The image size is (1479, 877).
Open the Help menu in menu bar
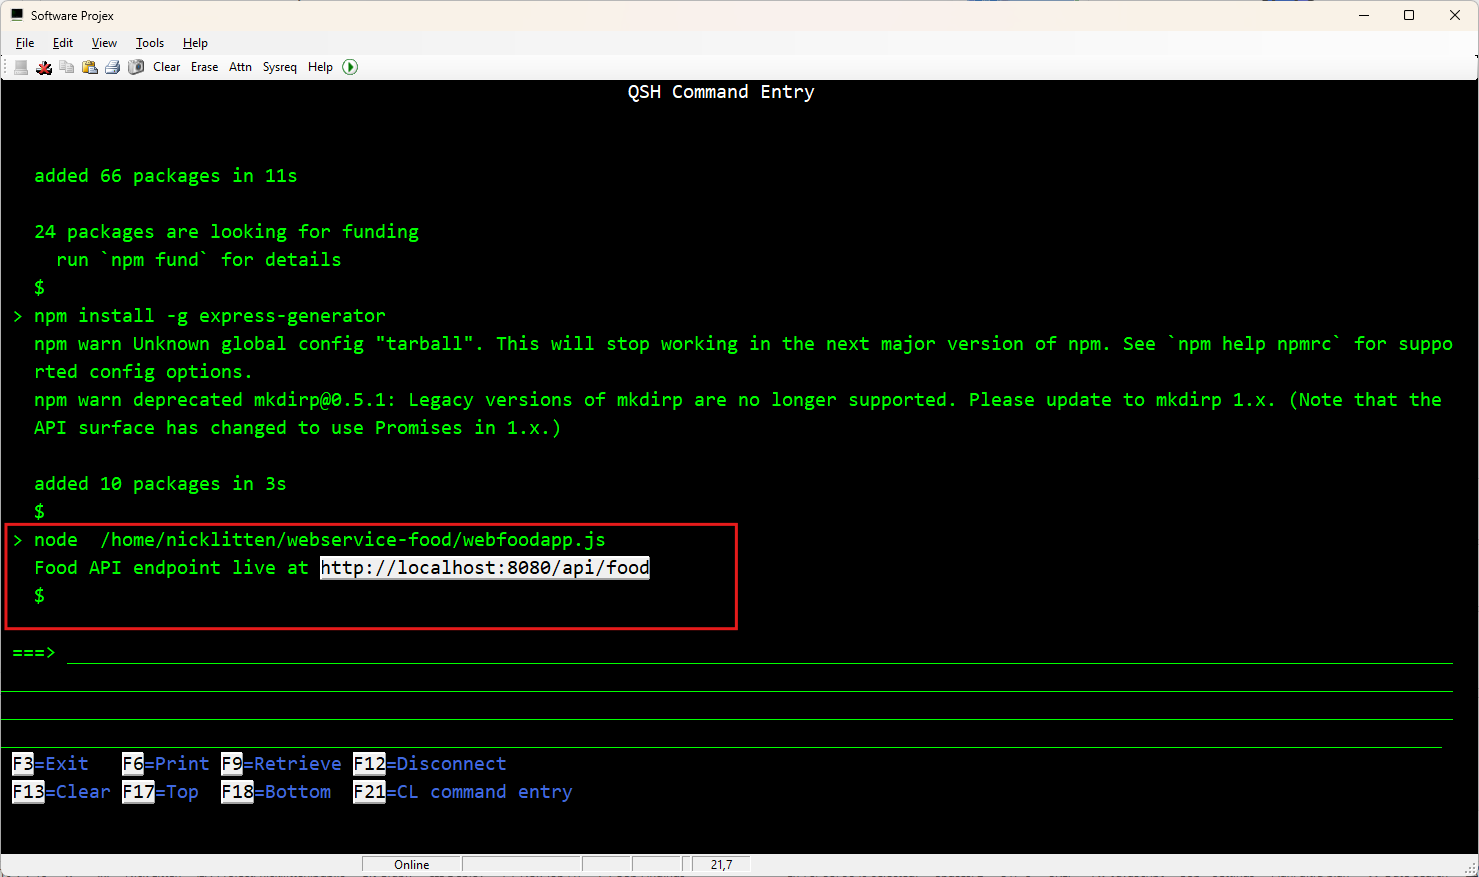click(x=195, y=43)
